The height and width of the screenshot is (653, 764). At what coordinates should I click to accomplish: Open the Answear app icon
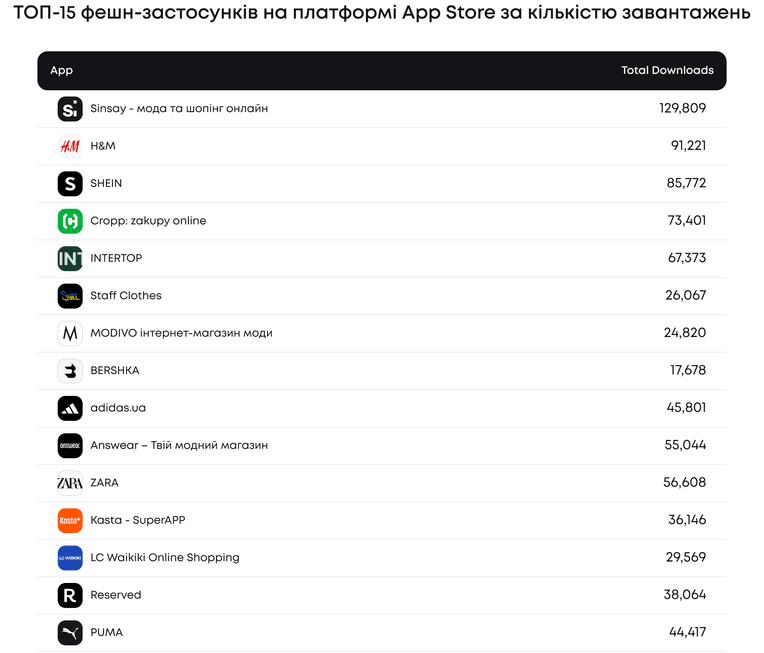pos(70,445)
